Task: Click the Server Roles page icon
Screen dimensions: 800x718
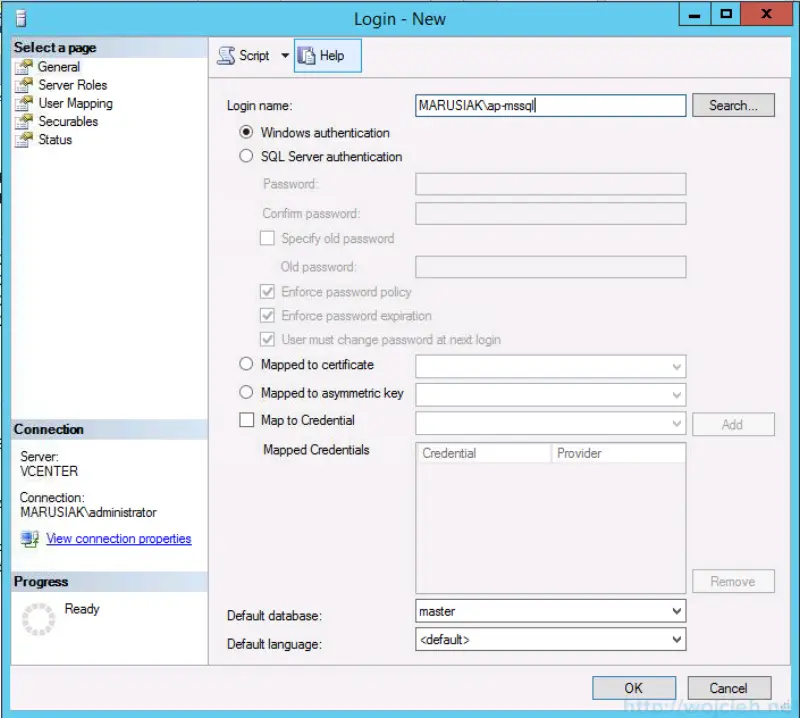Action: pyautogui.click(x=24, y=84)
